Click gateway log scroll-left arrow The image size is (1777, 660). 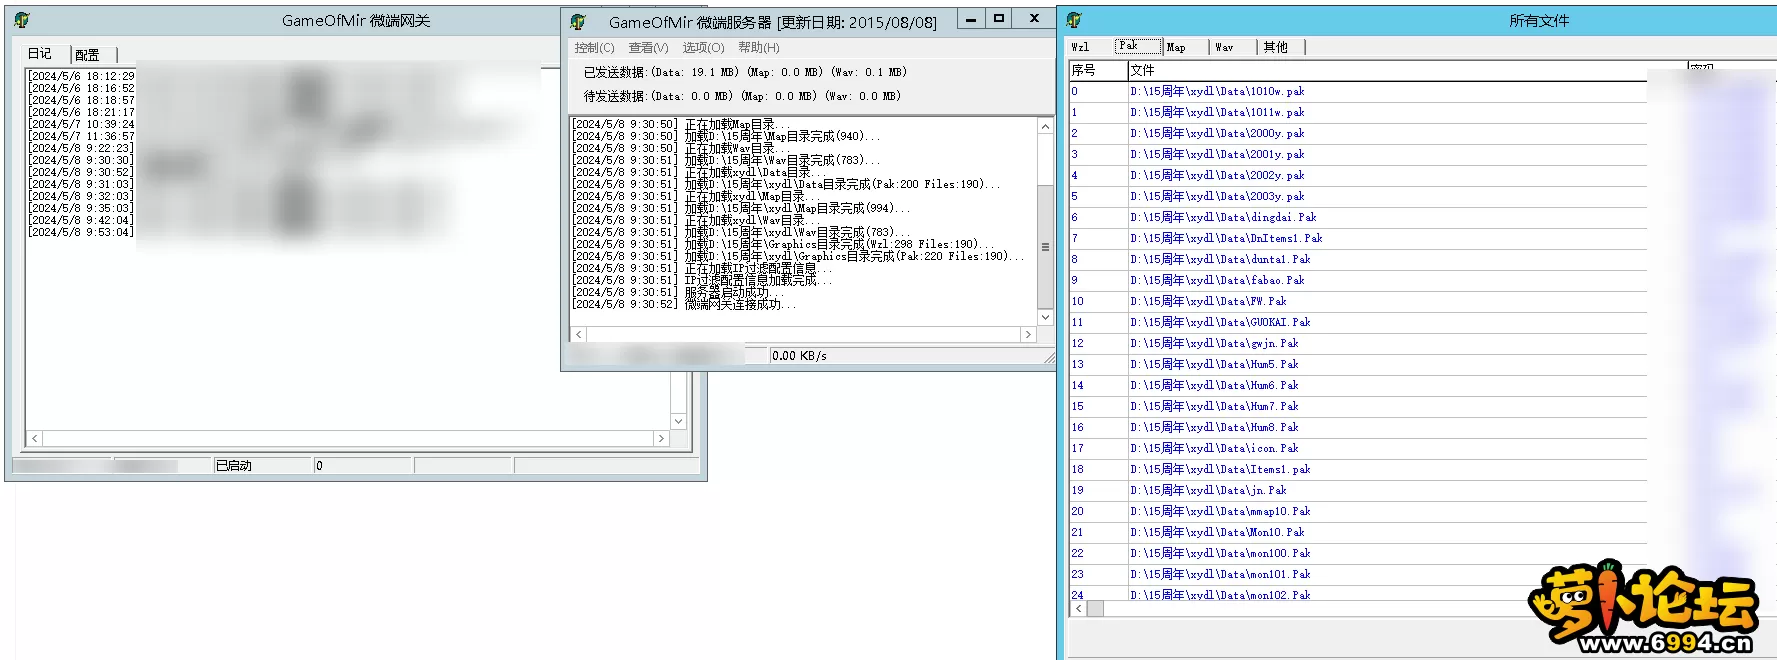35,439
